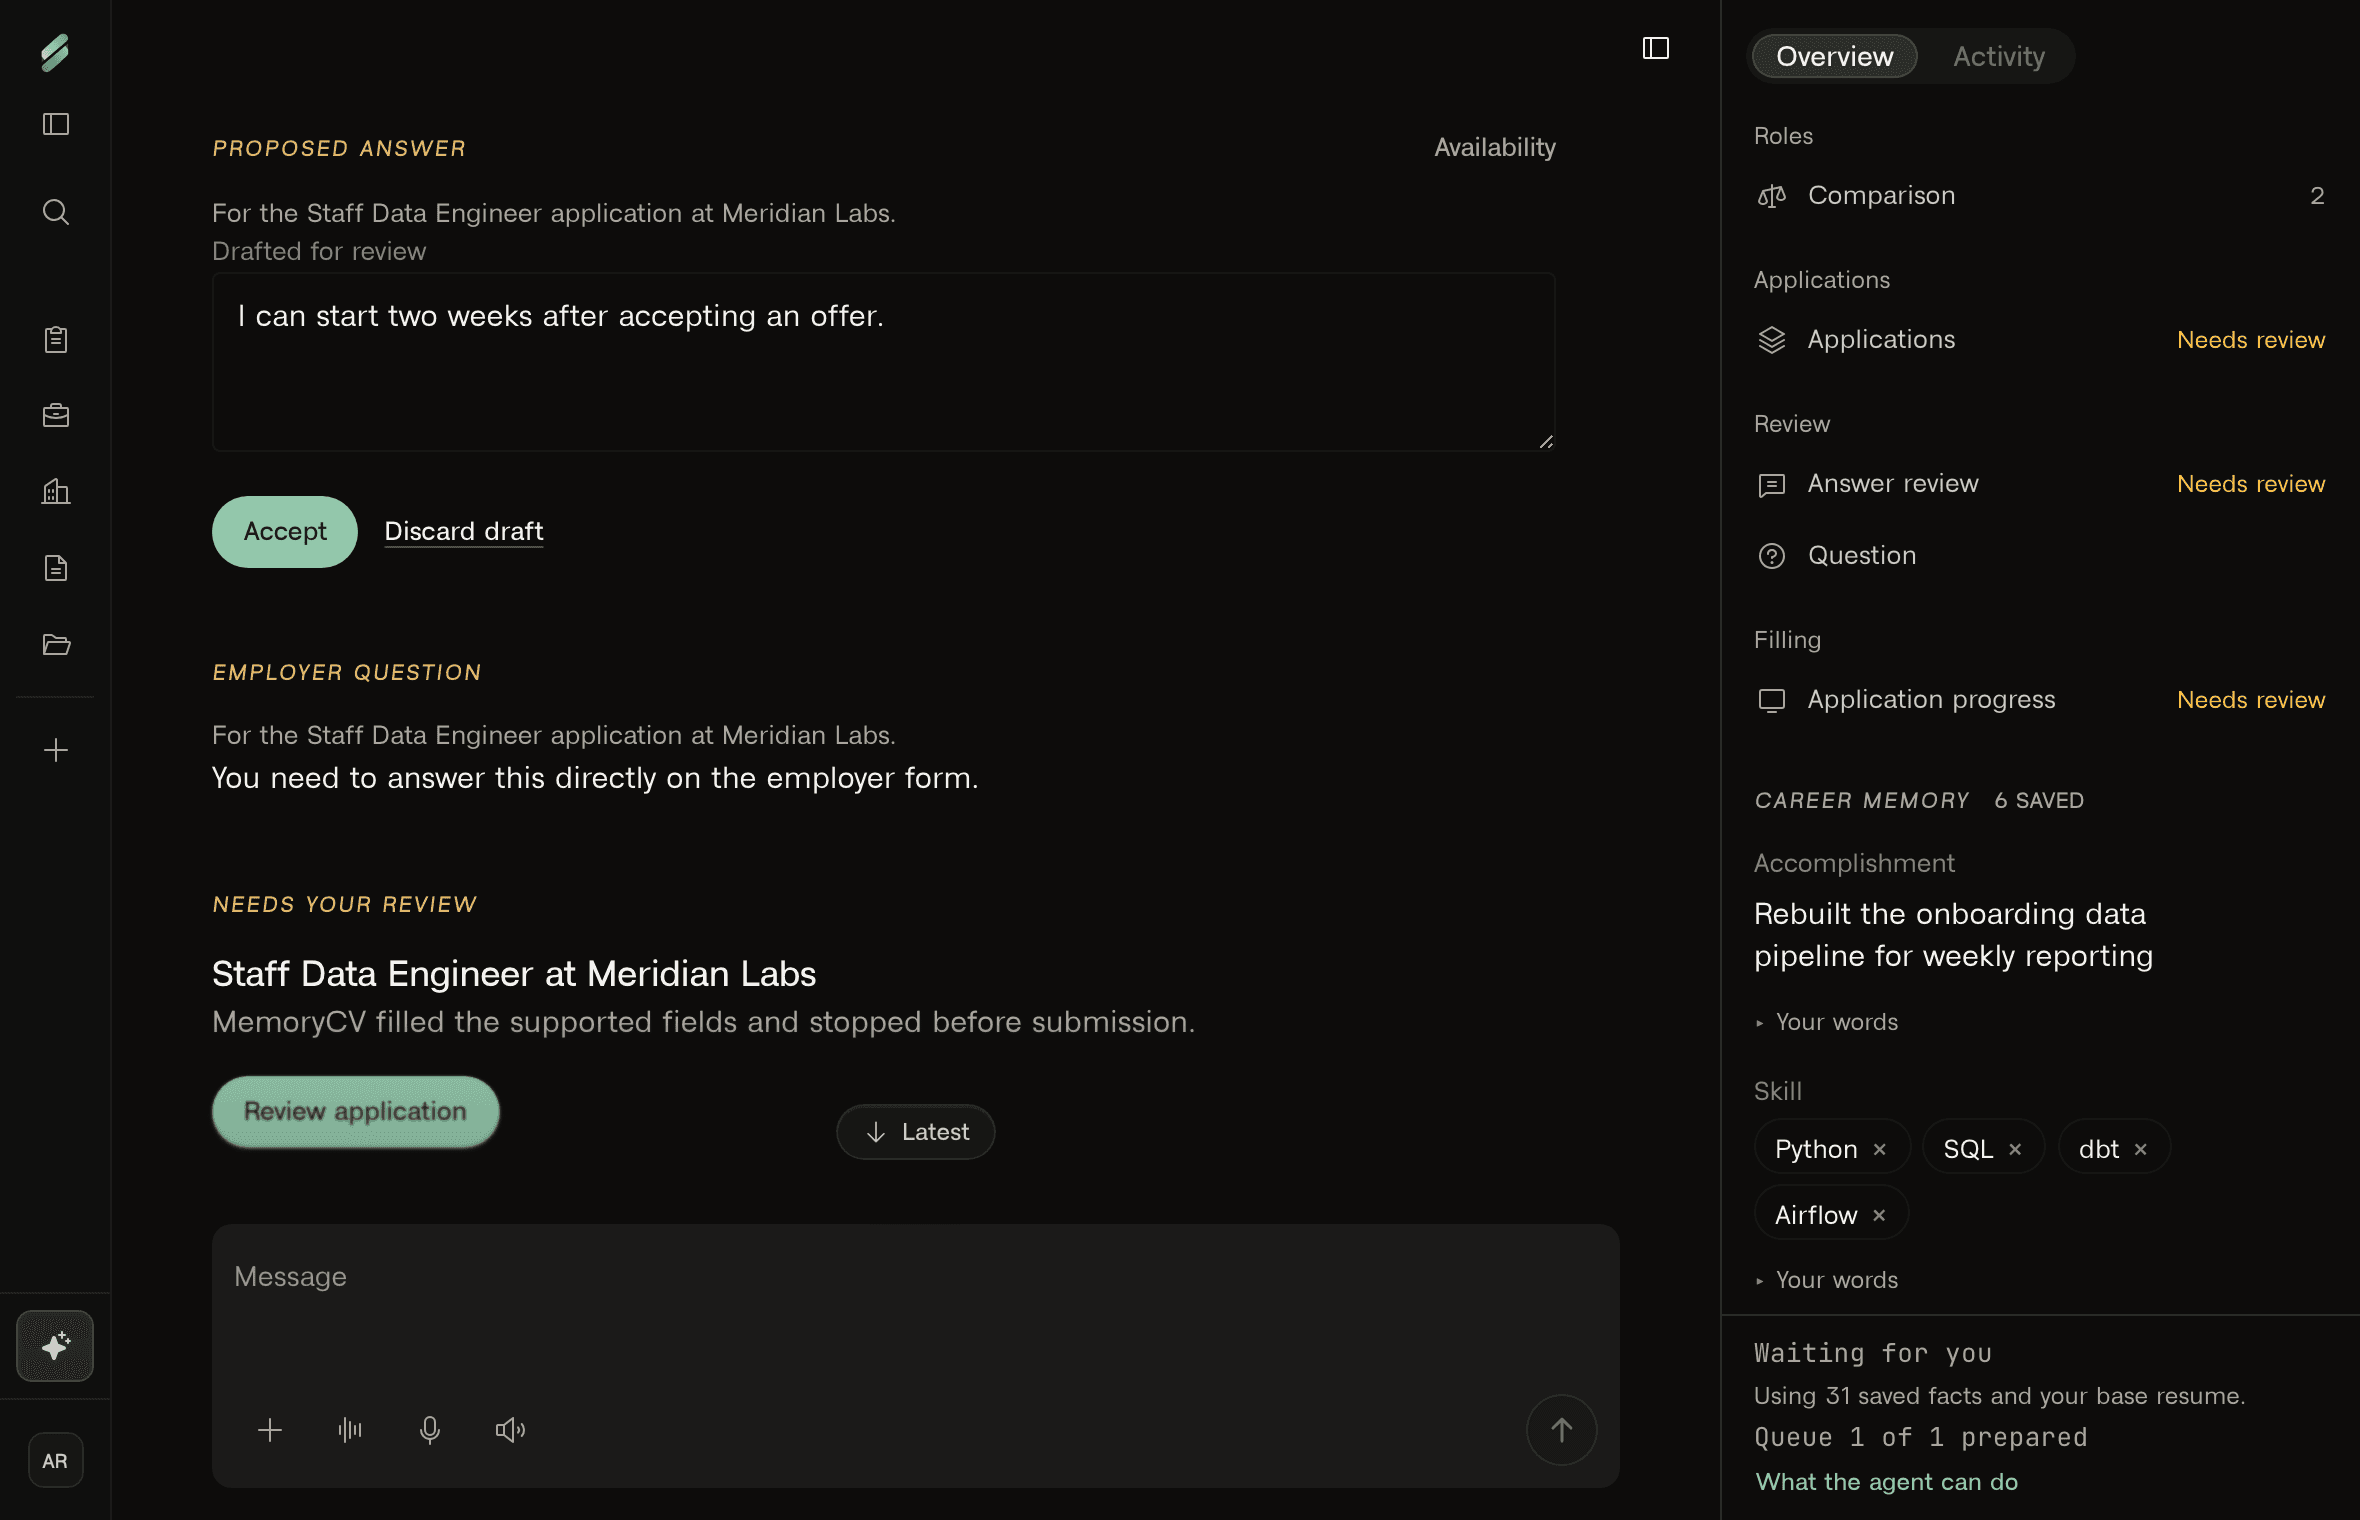Open Answer review in the Overview panel
The height and width of the screenshot is (1520, 2360).
[x=2040, y=484]
